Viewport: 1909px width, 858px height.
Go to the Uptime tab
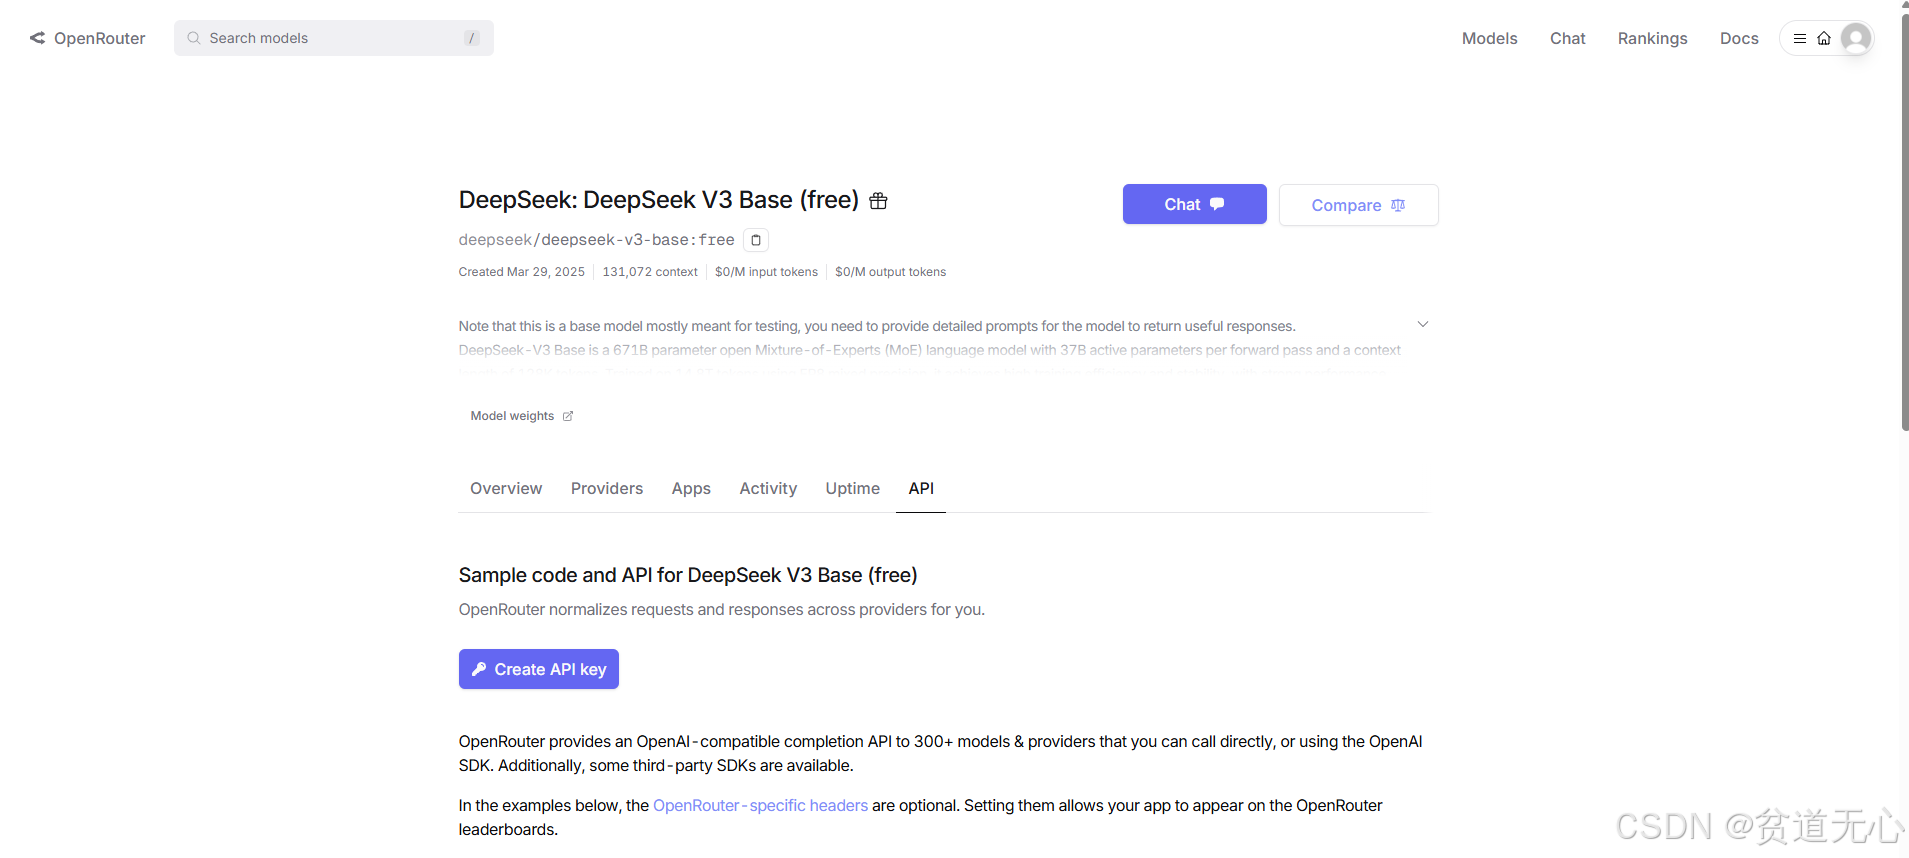(x=853, y=488)
